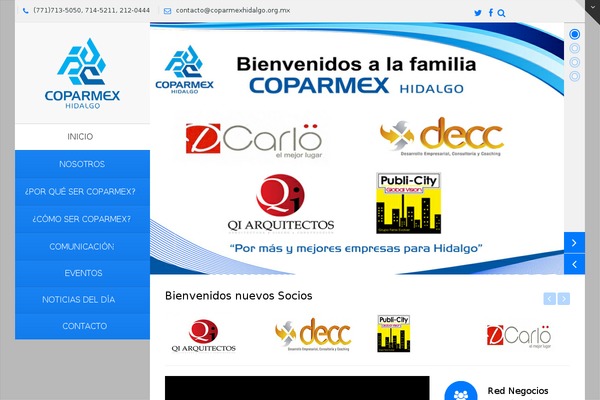This screenshot has width=600, height=400.
Task: Click the COPARMEX Hidalgo sidebar logo
Action: pos(82,73)
